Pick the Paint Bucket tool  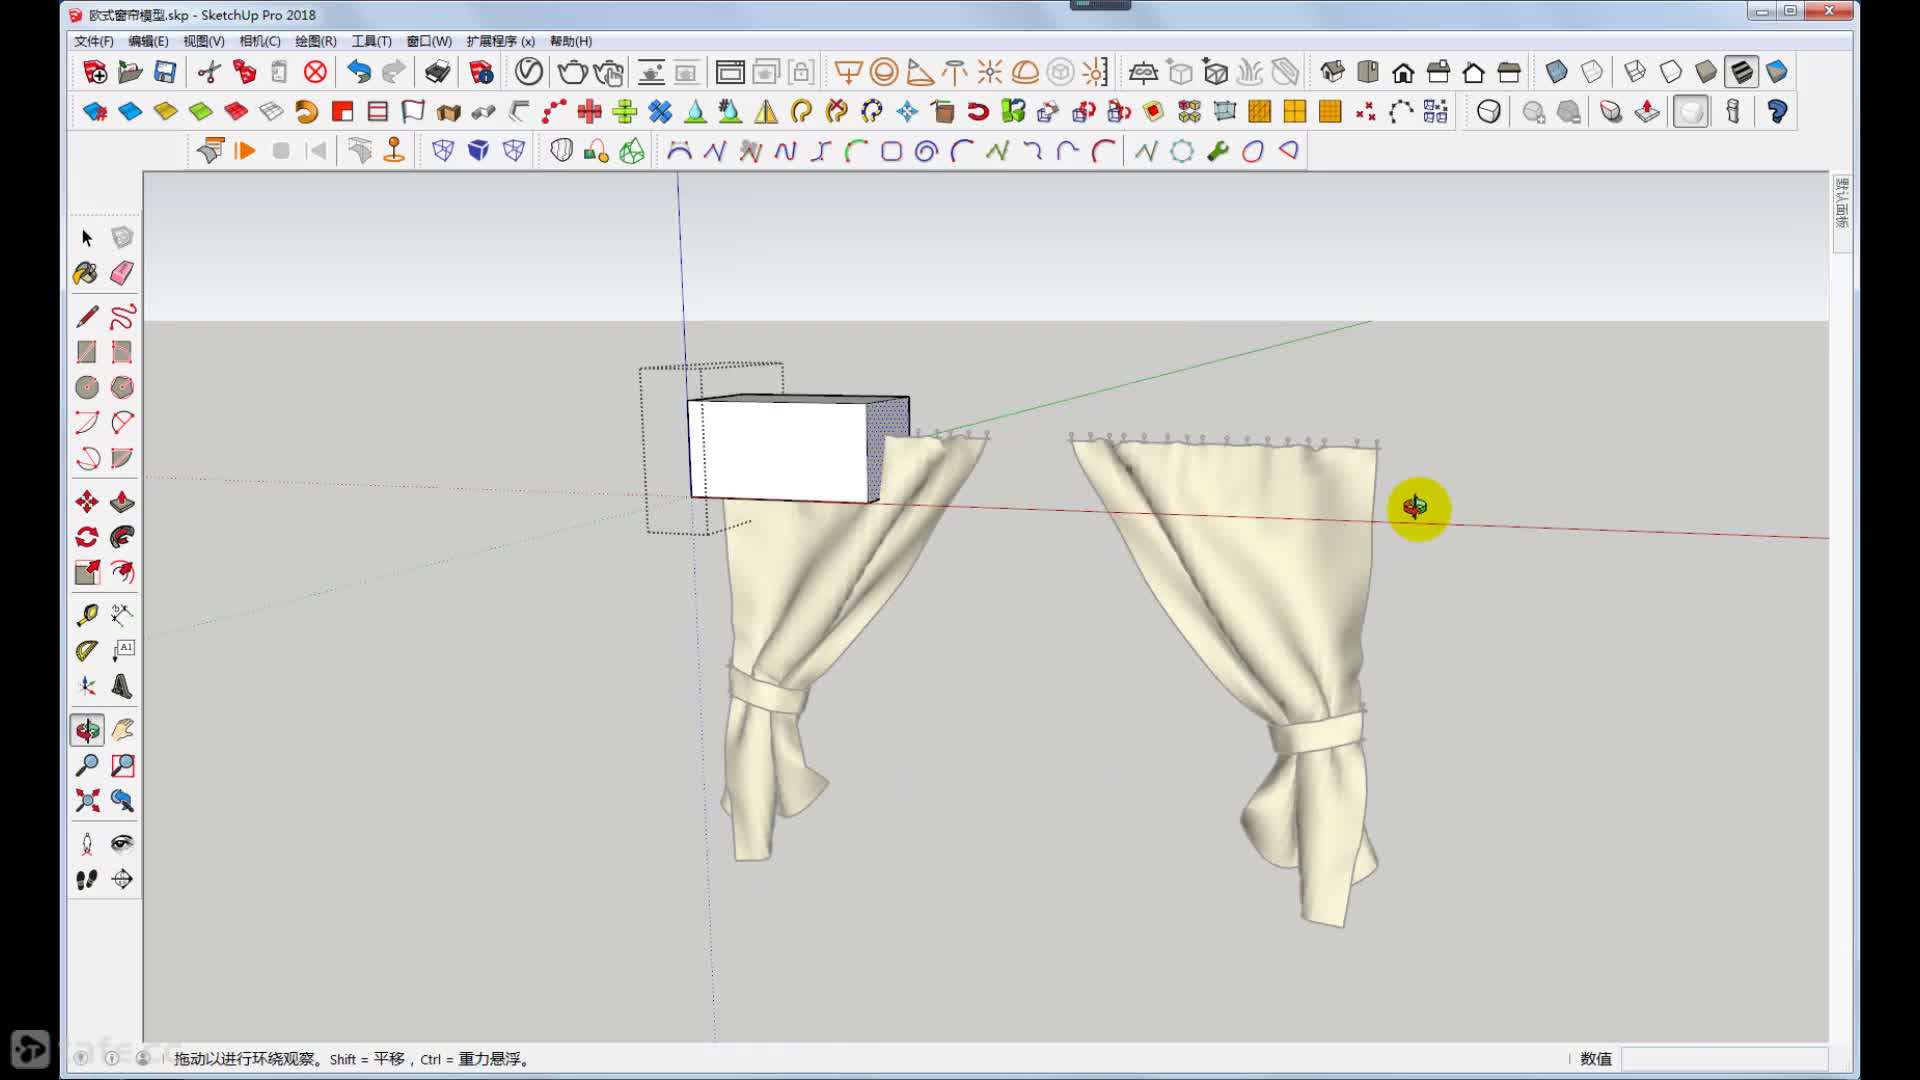click(x=87, y=273)
